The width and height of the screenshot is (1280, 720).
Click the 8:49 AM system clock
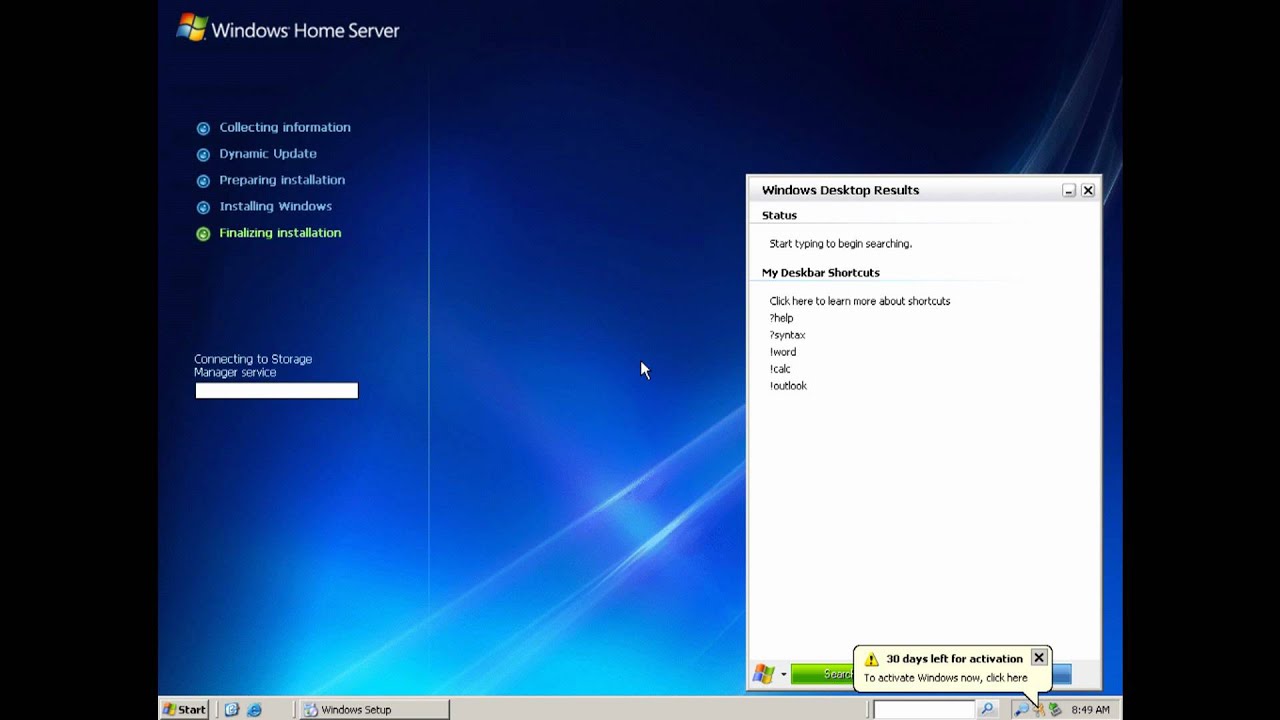(x=1090, y=709)
